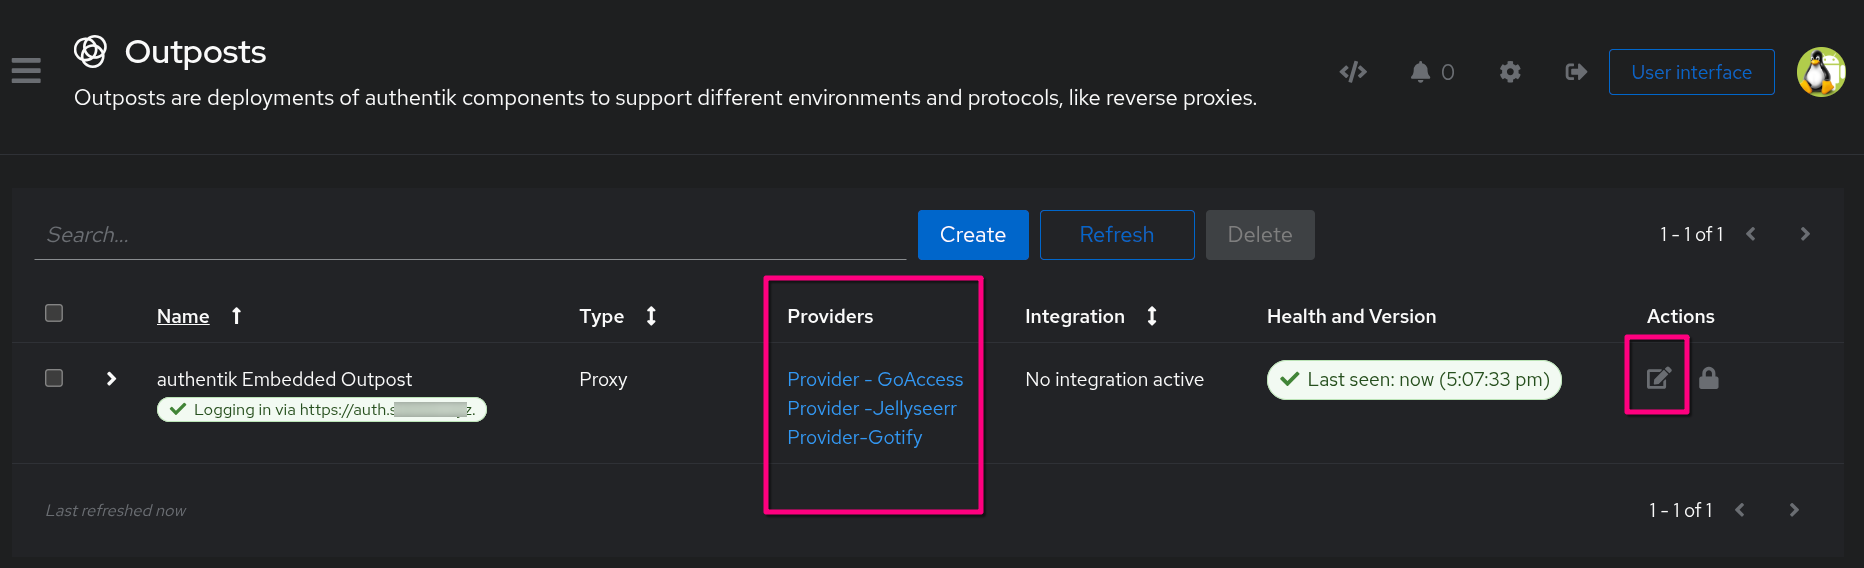Refresh the outposts list

tap(1116, 235)
